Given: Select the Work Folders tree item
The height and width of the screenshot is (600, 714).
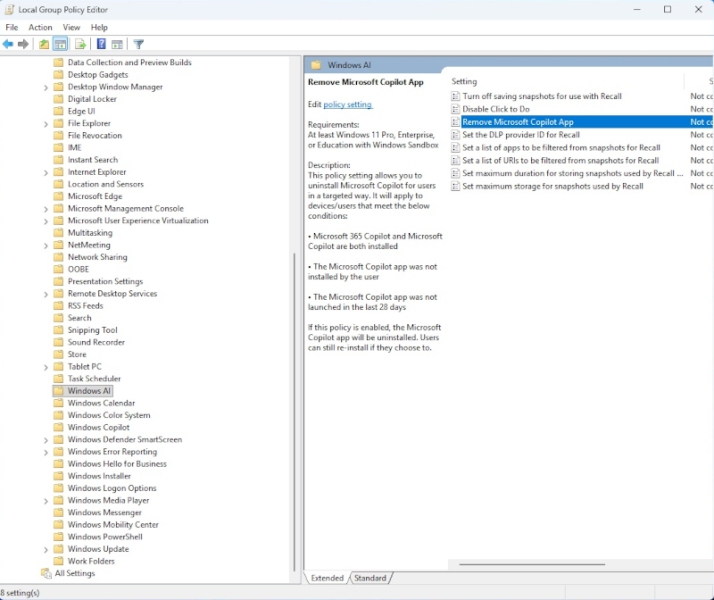Looking at the screenshot, I should click(x=91, y=561).
